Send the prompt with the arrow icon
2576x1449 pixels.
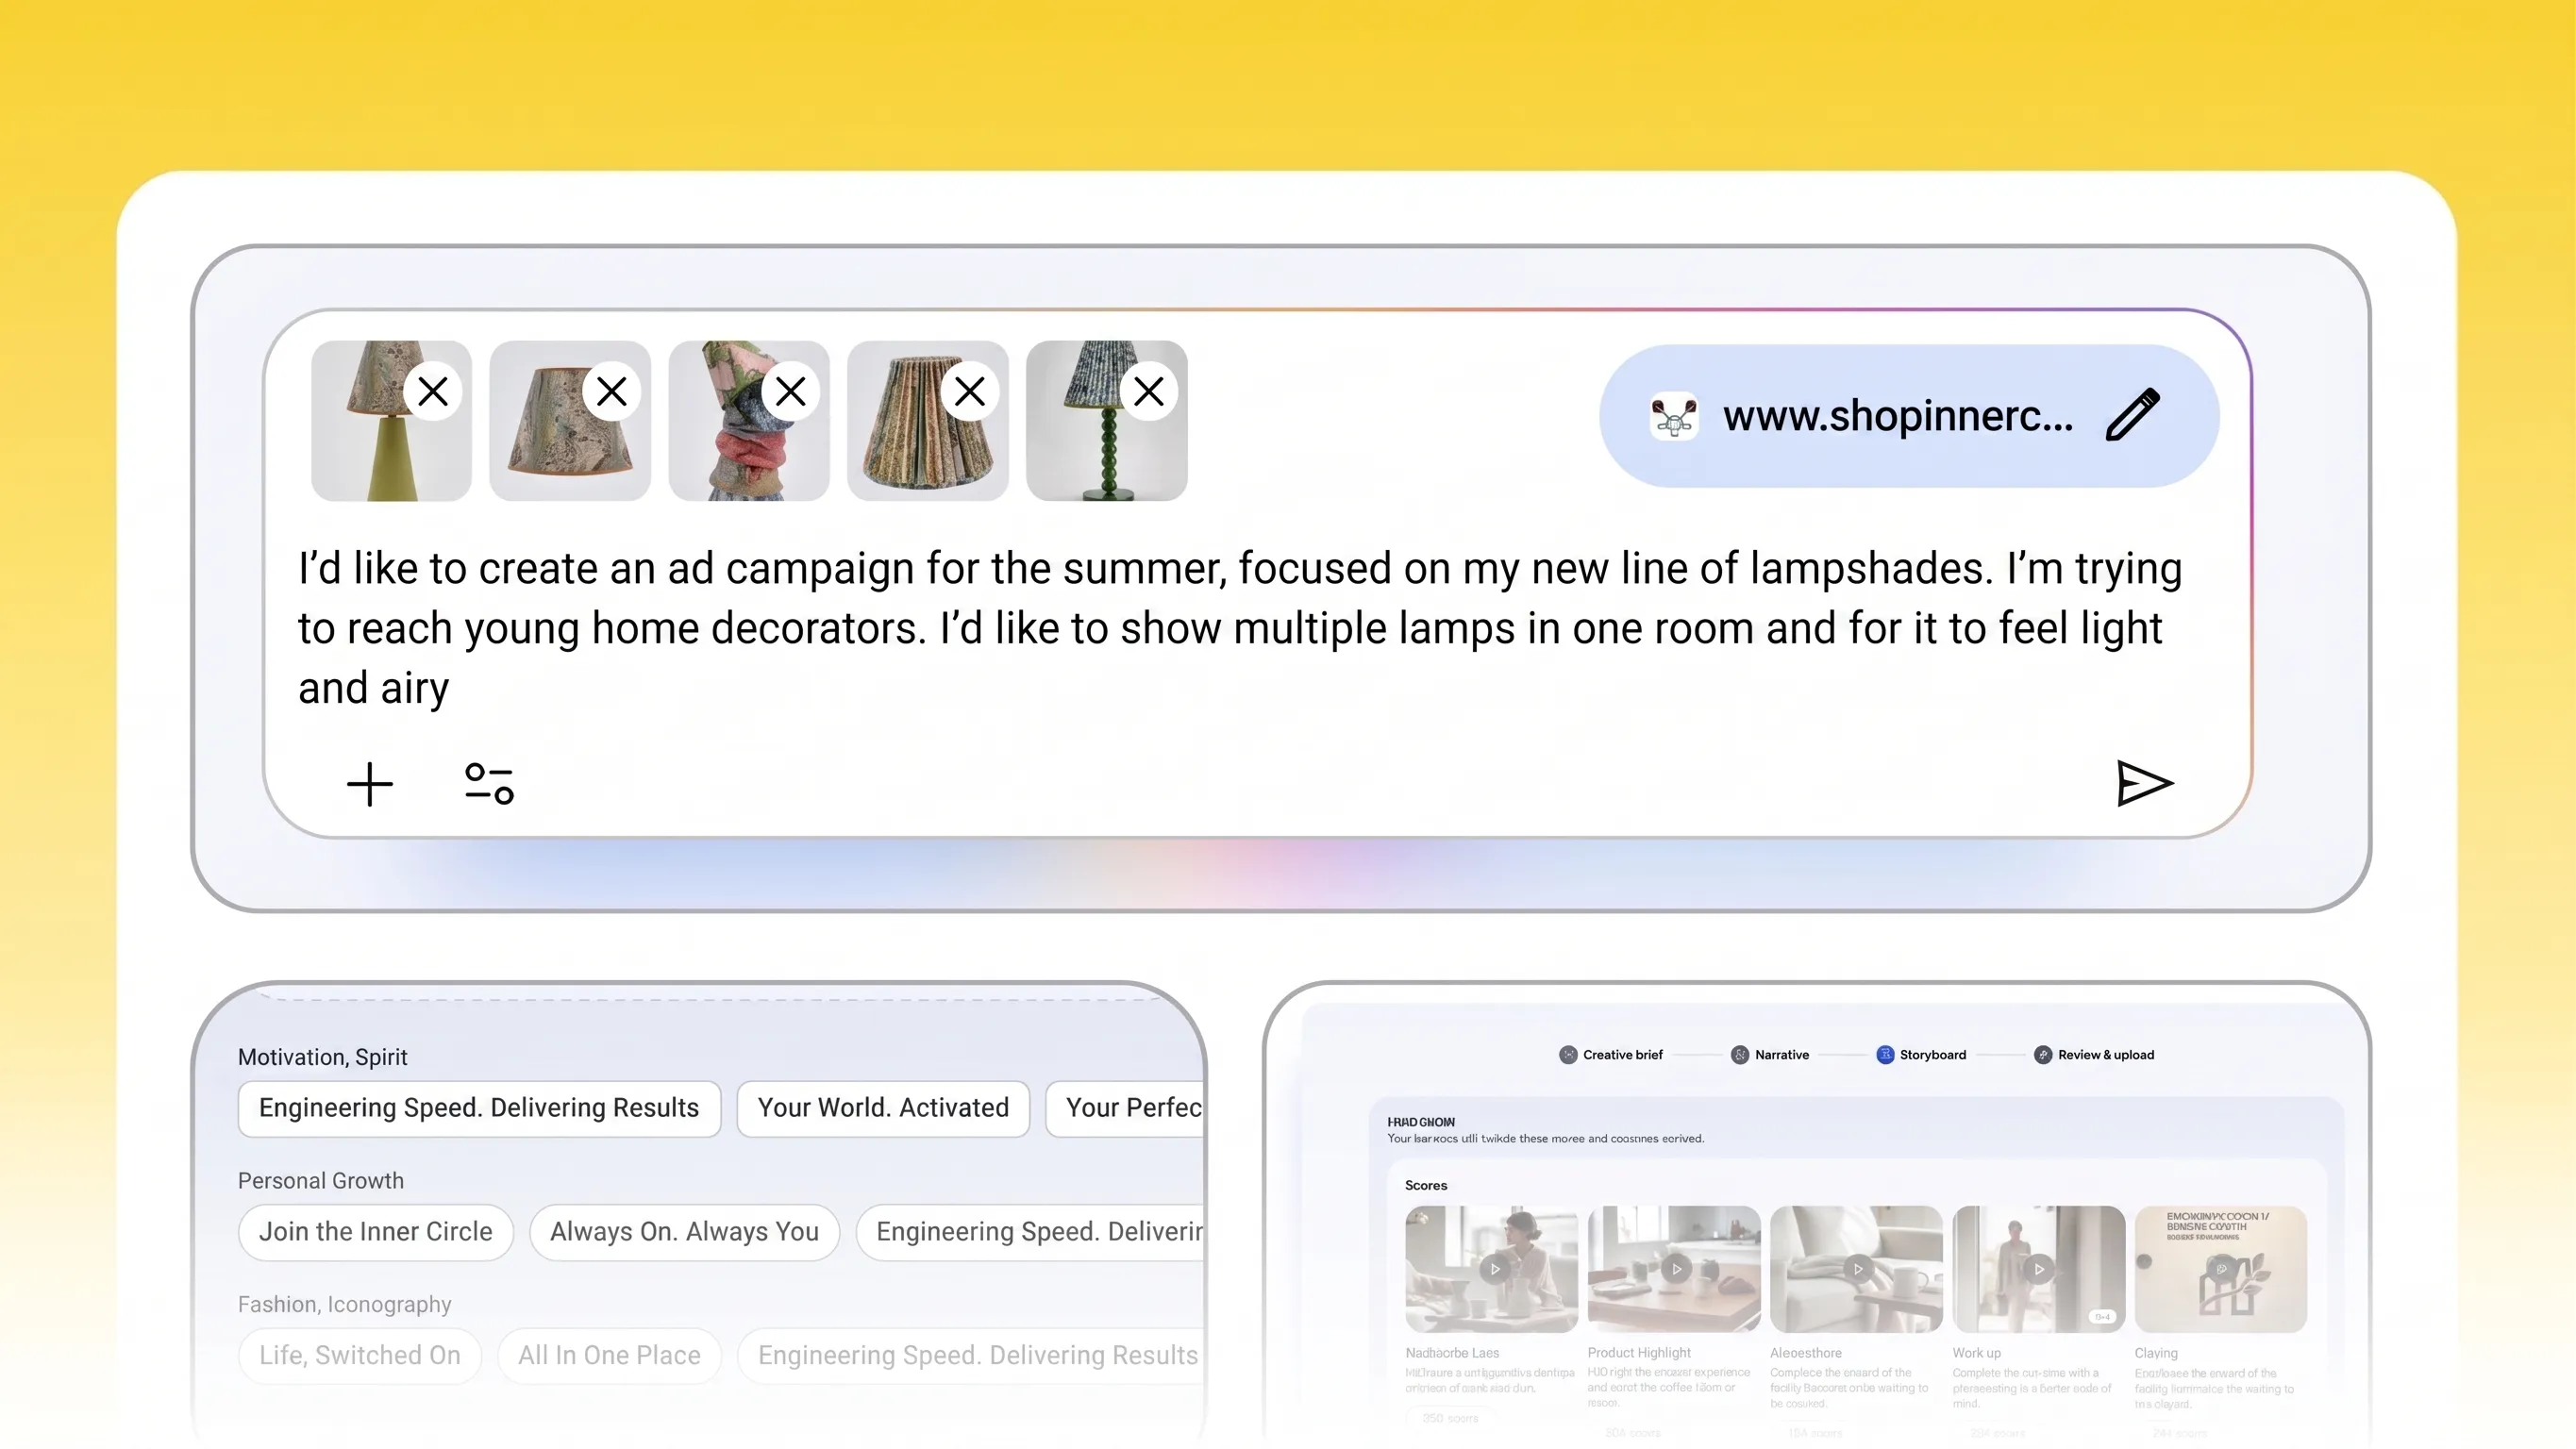pyautogui.click(x=2145, y=783)
